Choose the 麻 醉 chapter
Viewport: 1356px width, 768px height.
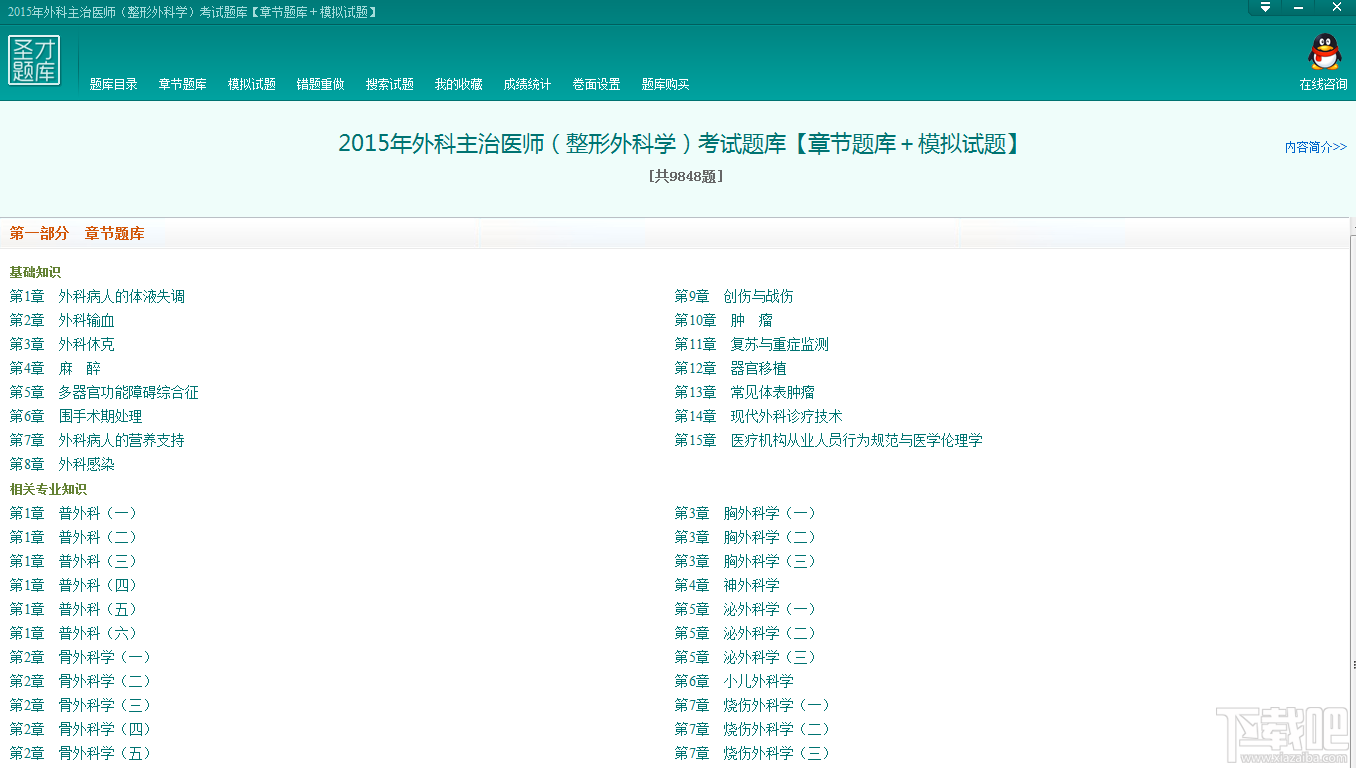click(55, 368)
